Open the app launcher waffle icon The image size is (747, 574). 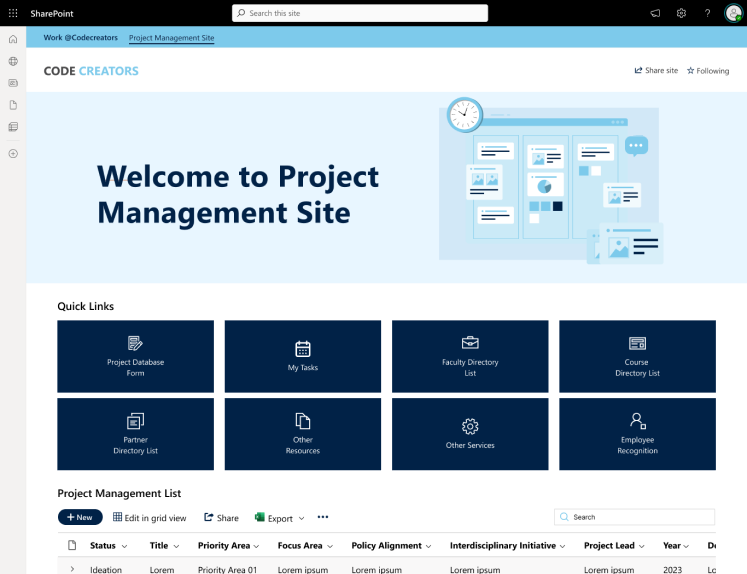[x=13, y=13]
